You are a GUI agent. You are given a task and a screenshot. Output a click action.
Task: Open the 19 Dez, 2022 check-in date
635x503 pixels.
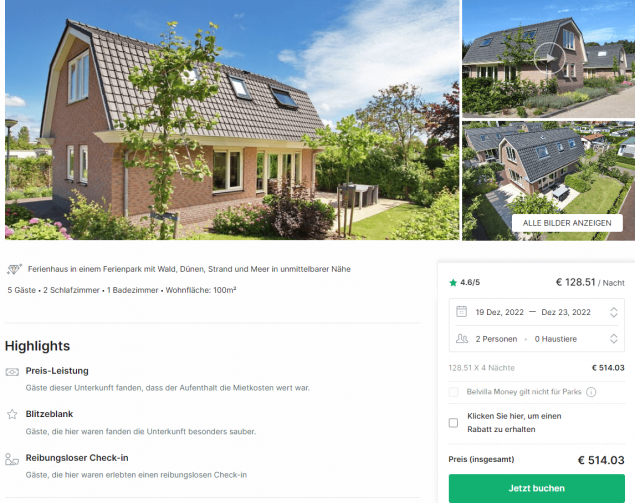pyautogui.click(x=499, y=312)
